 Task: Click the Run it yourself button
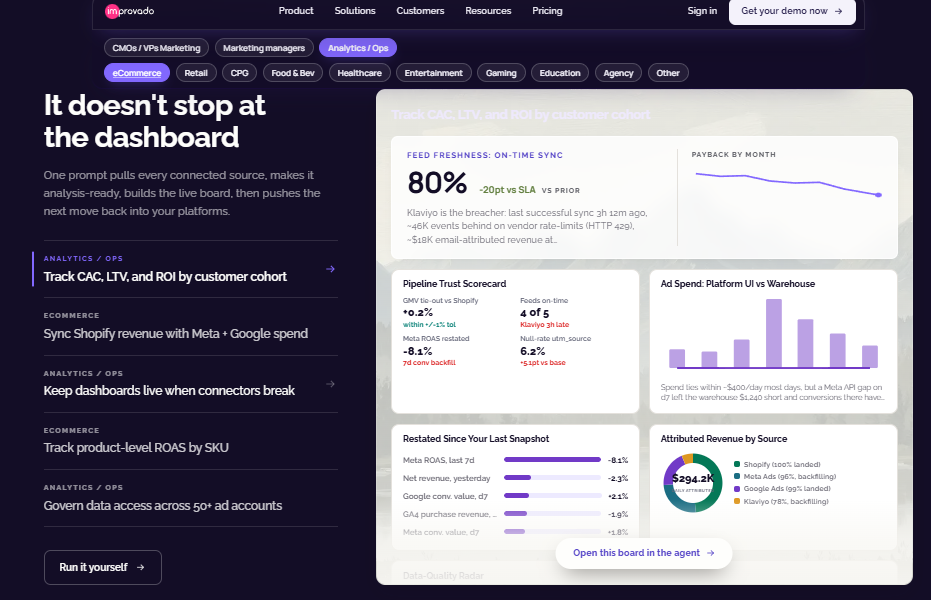pyautogui.click(x=103, y=567)
